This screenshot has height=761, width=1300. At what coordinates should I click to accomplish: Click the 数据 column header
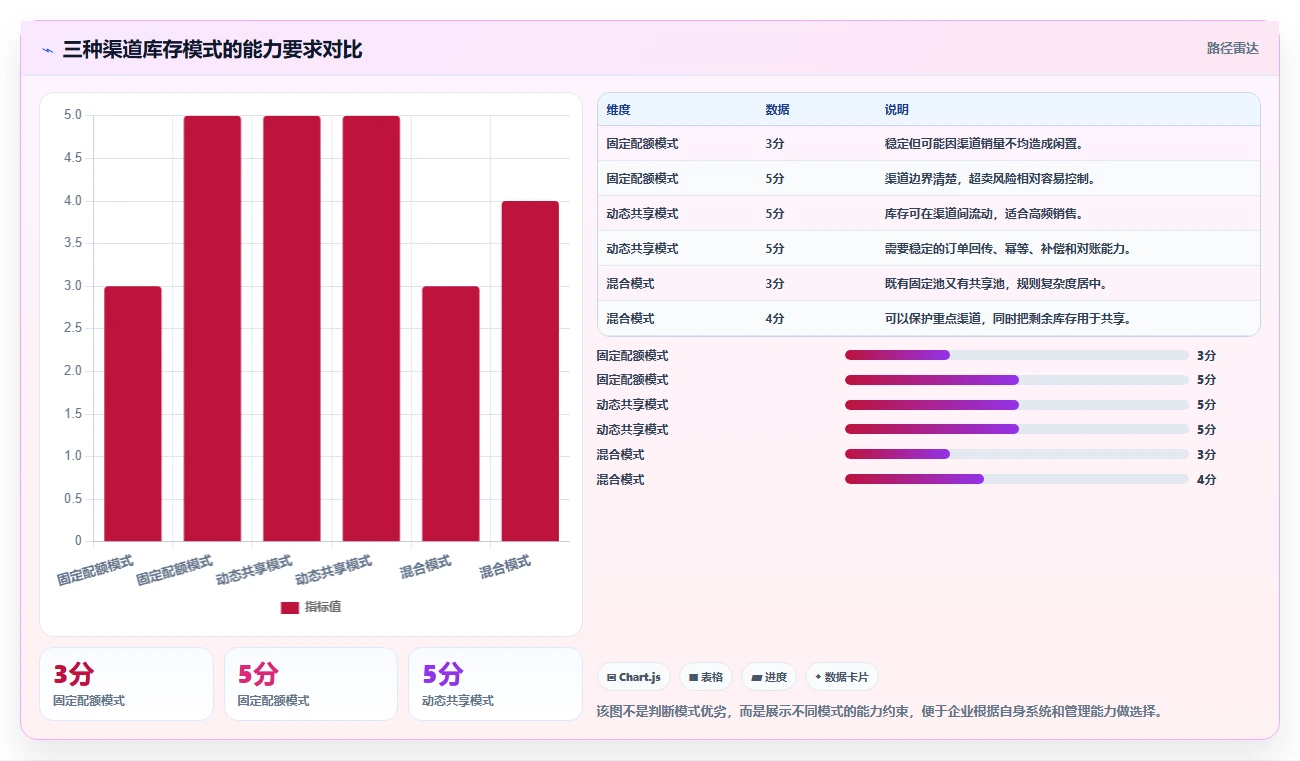[x=777, y=109]
